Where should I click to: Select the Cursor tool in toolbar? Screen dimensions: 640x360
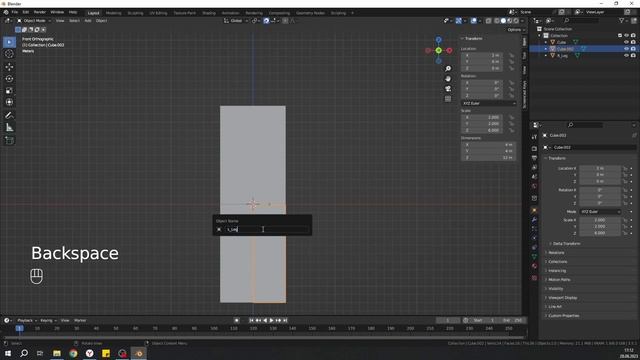(x=9, y=54)
